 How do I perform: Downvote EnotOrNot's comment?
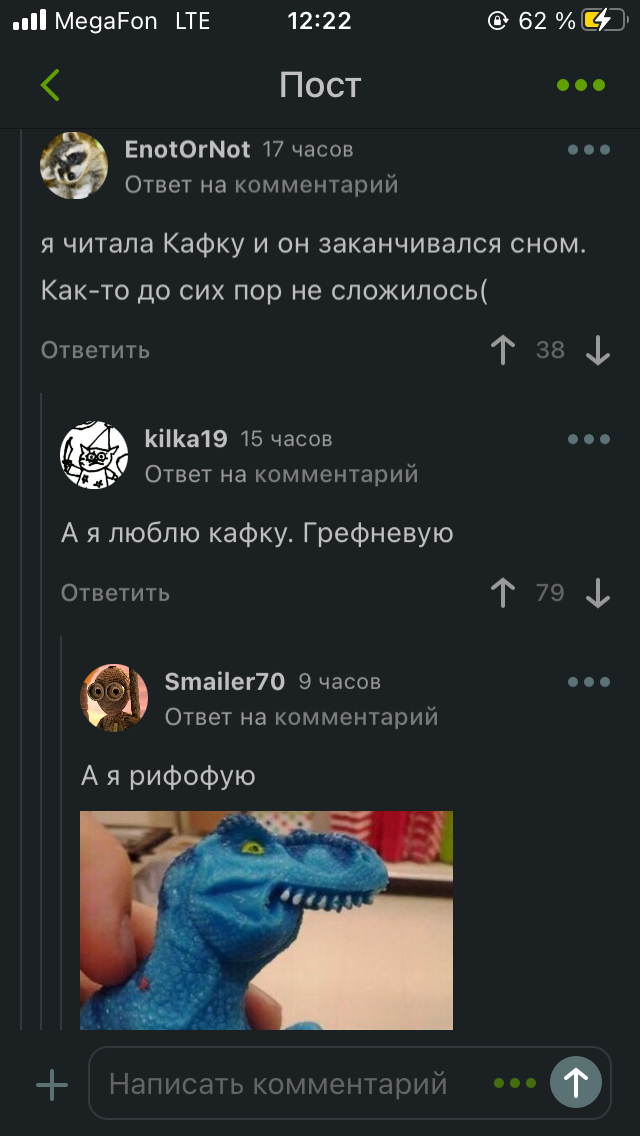pyautogui.click(x=597, y=351)
